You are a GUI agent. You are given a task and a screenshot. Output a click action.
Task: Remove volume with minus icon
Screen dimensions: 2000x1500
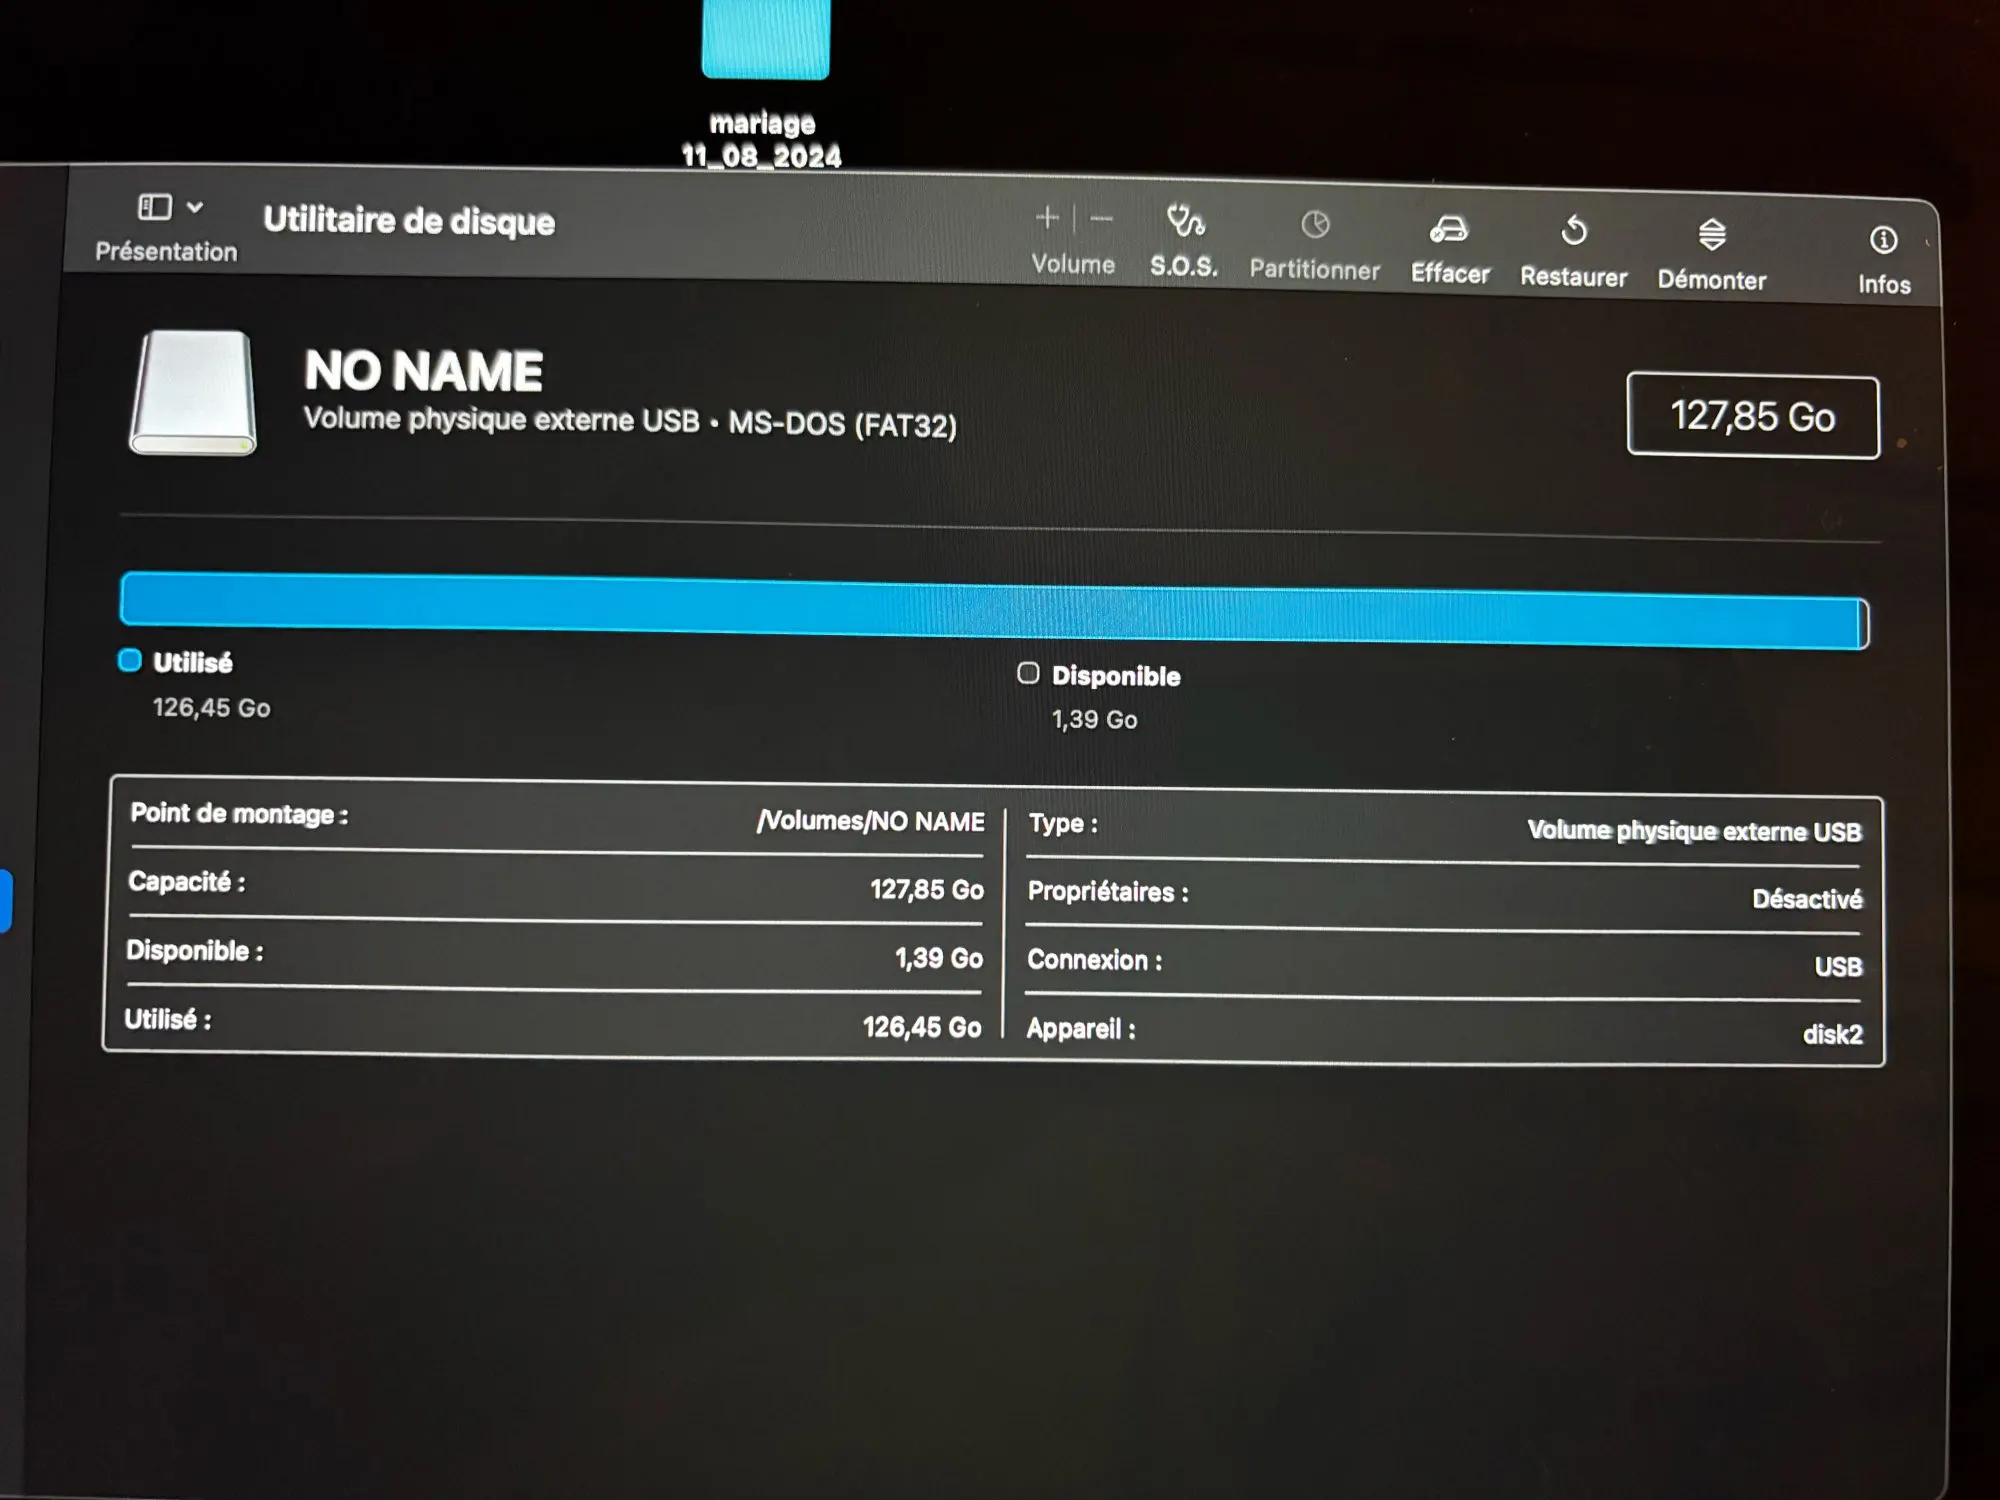[1101, 218]
